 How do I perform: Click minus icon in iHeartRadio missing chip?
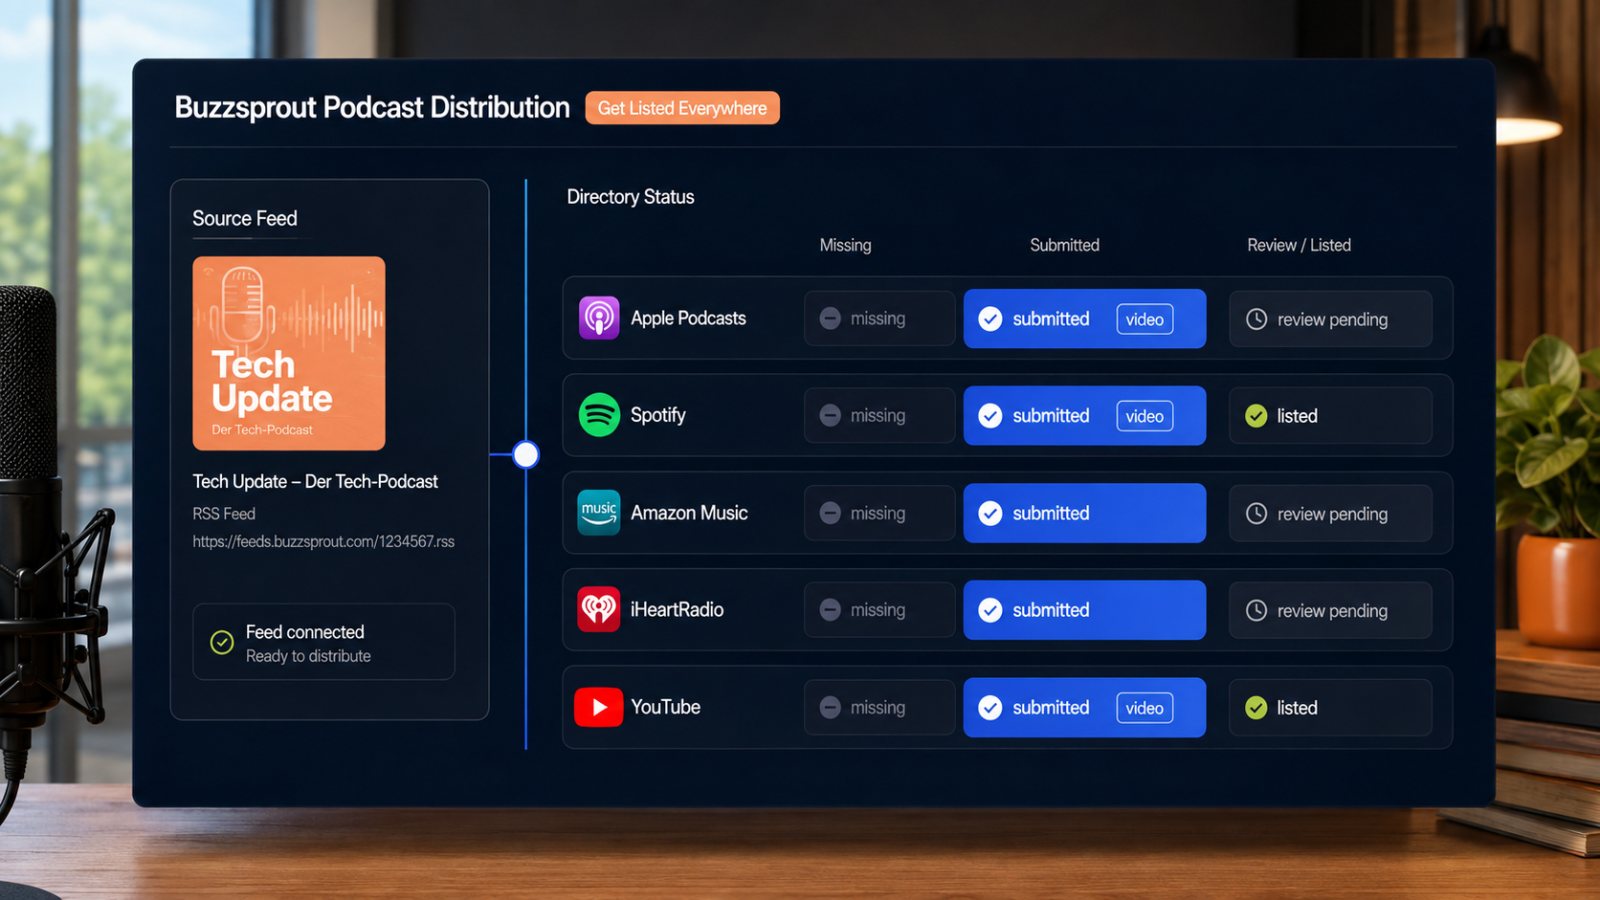(x=830, y=610)
